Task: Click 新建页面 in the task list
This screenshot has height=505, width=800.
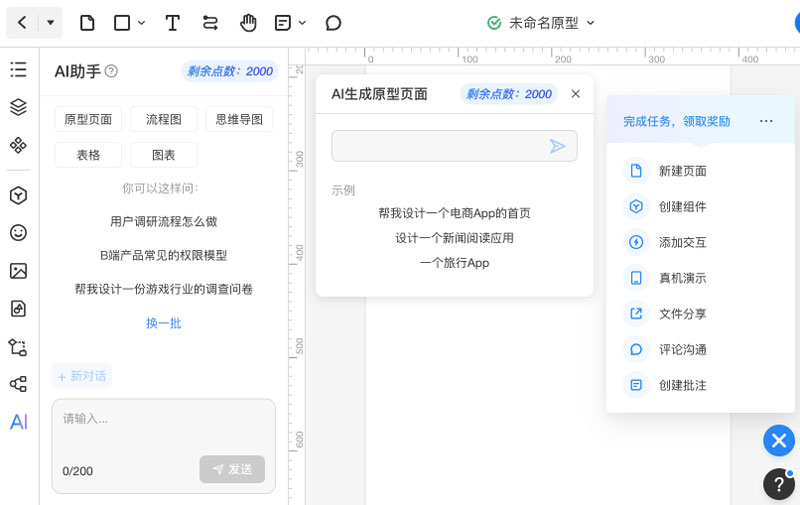Action: [682, 171]
